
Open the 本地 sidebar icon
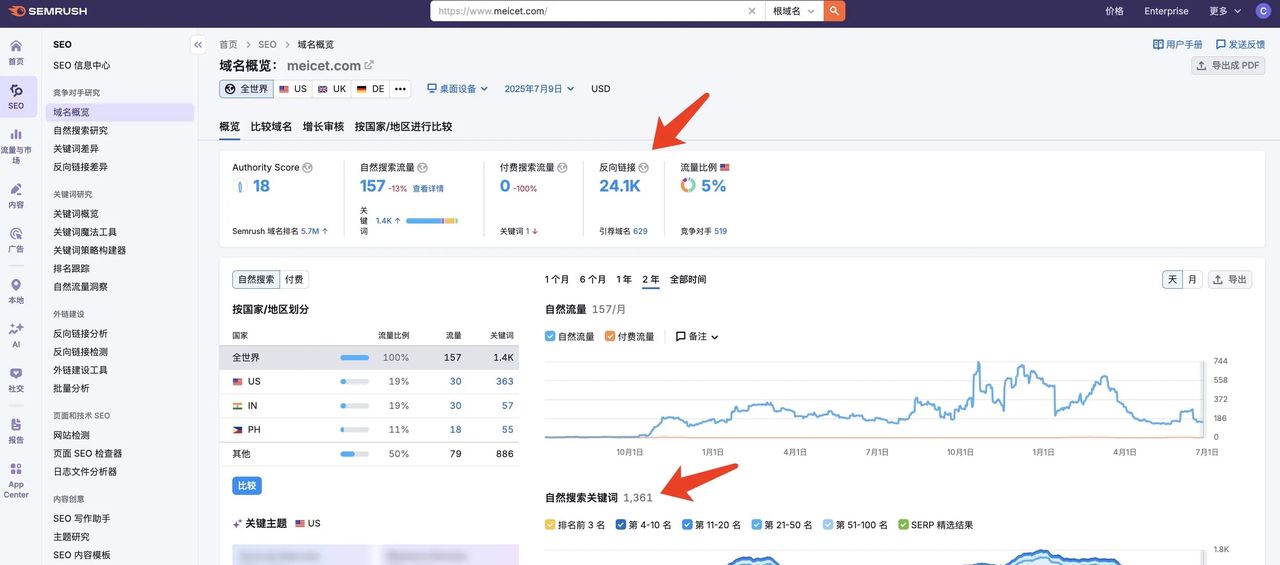16,291
